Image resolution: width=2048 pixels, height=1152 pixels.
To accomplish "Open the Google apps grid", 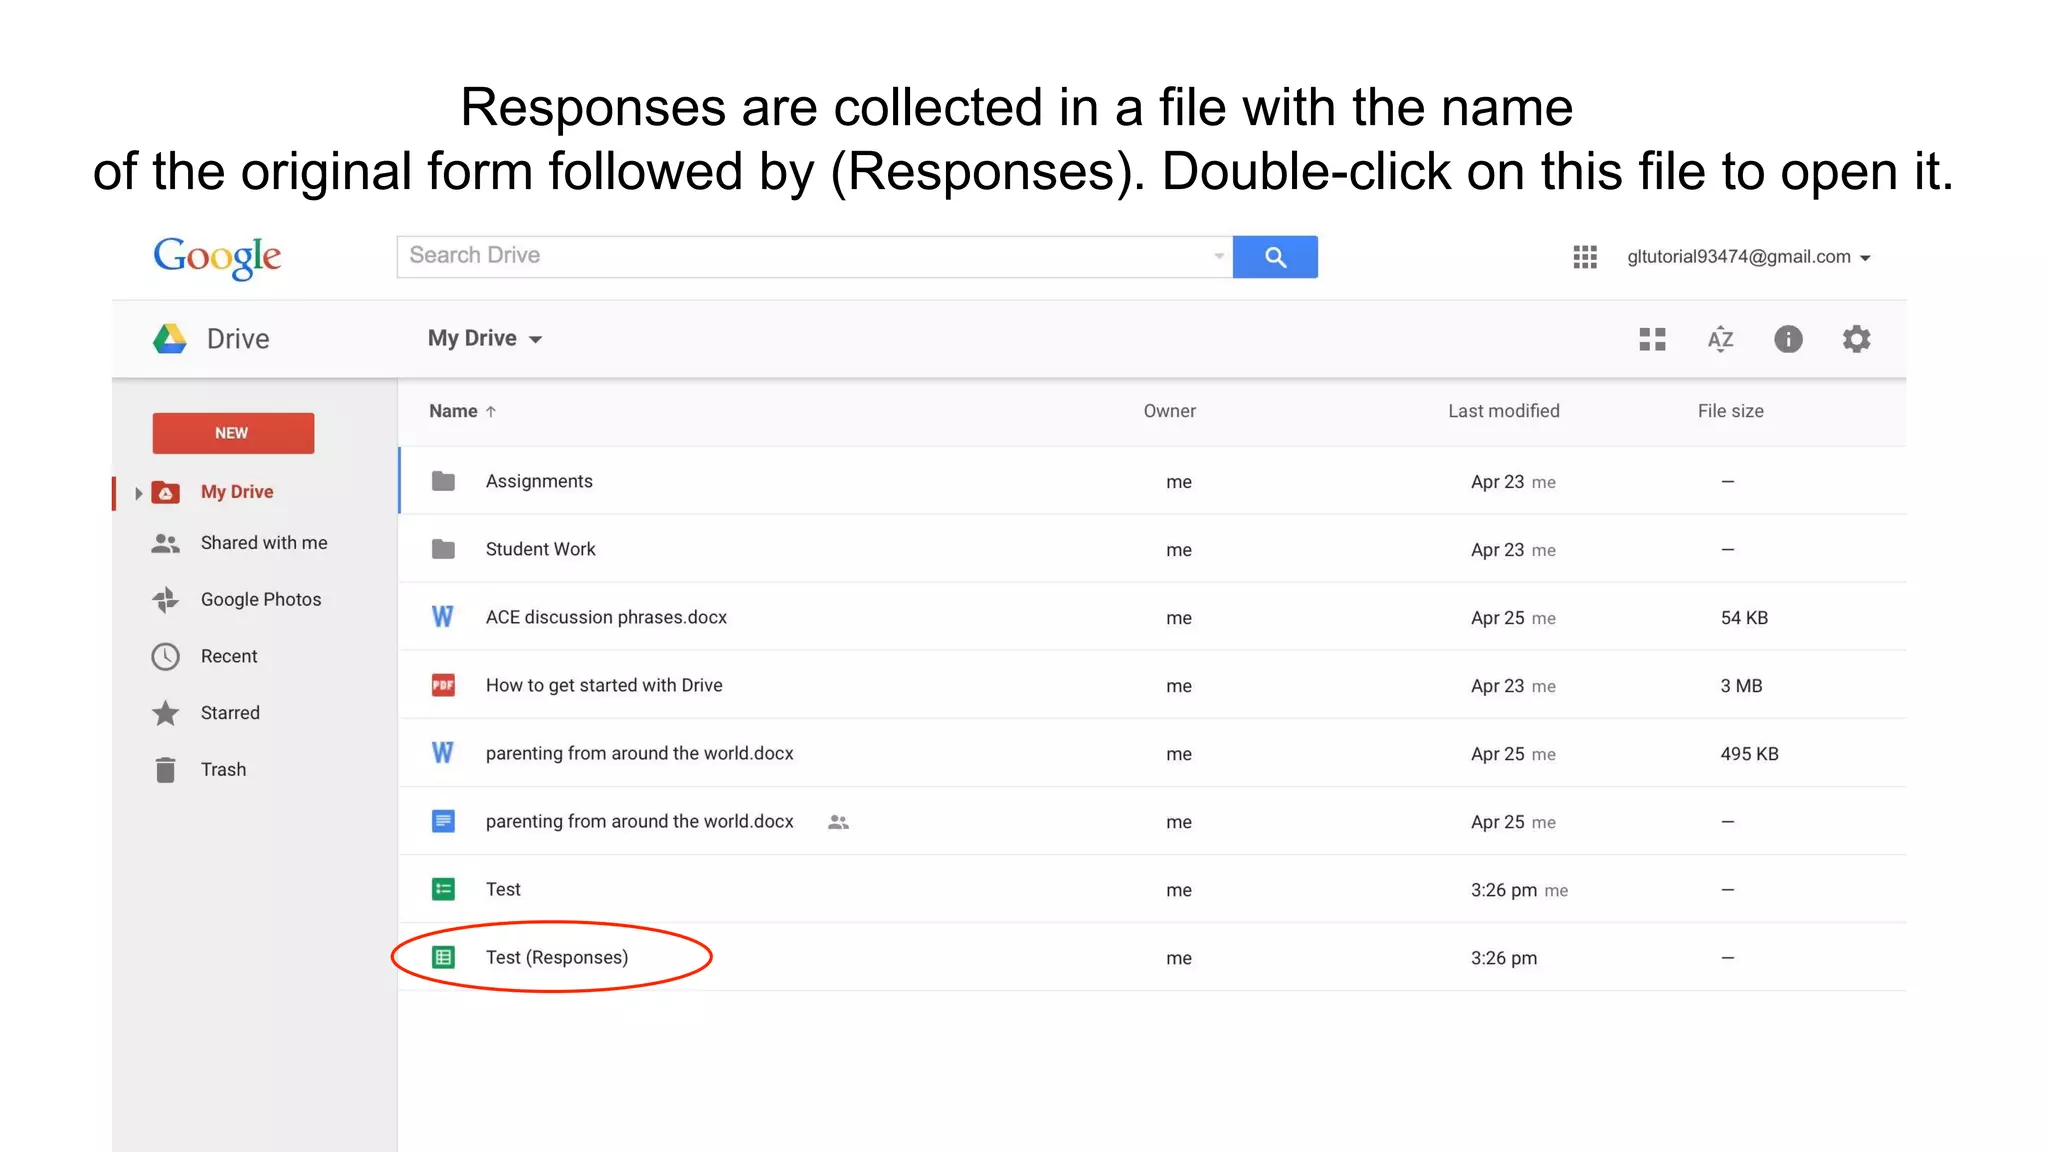I will 1585,257.
